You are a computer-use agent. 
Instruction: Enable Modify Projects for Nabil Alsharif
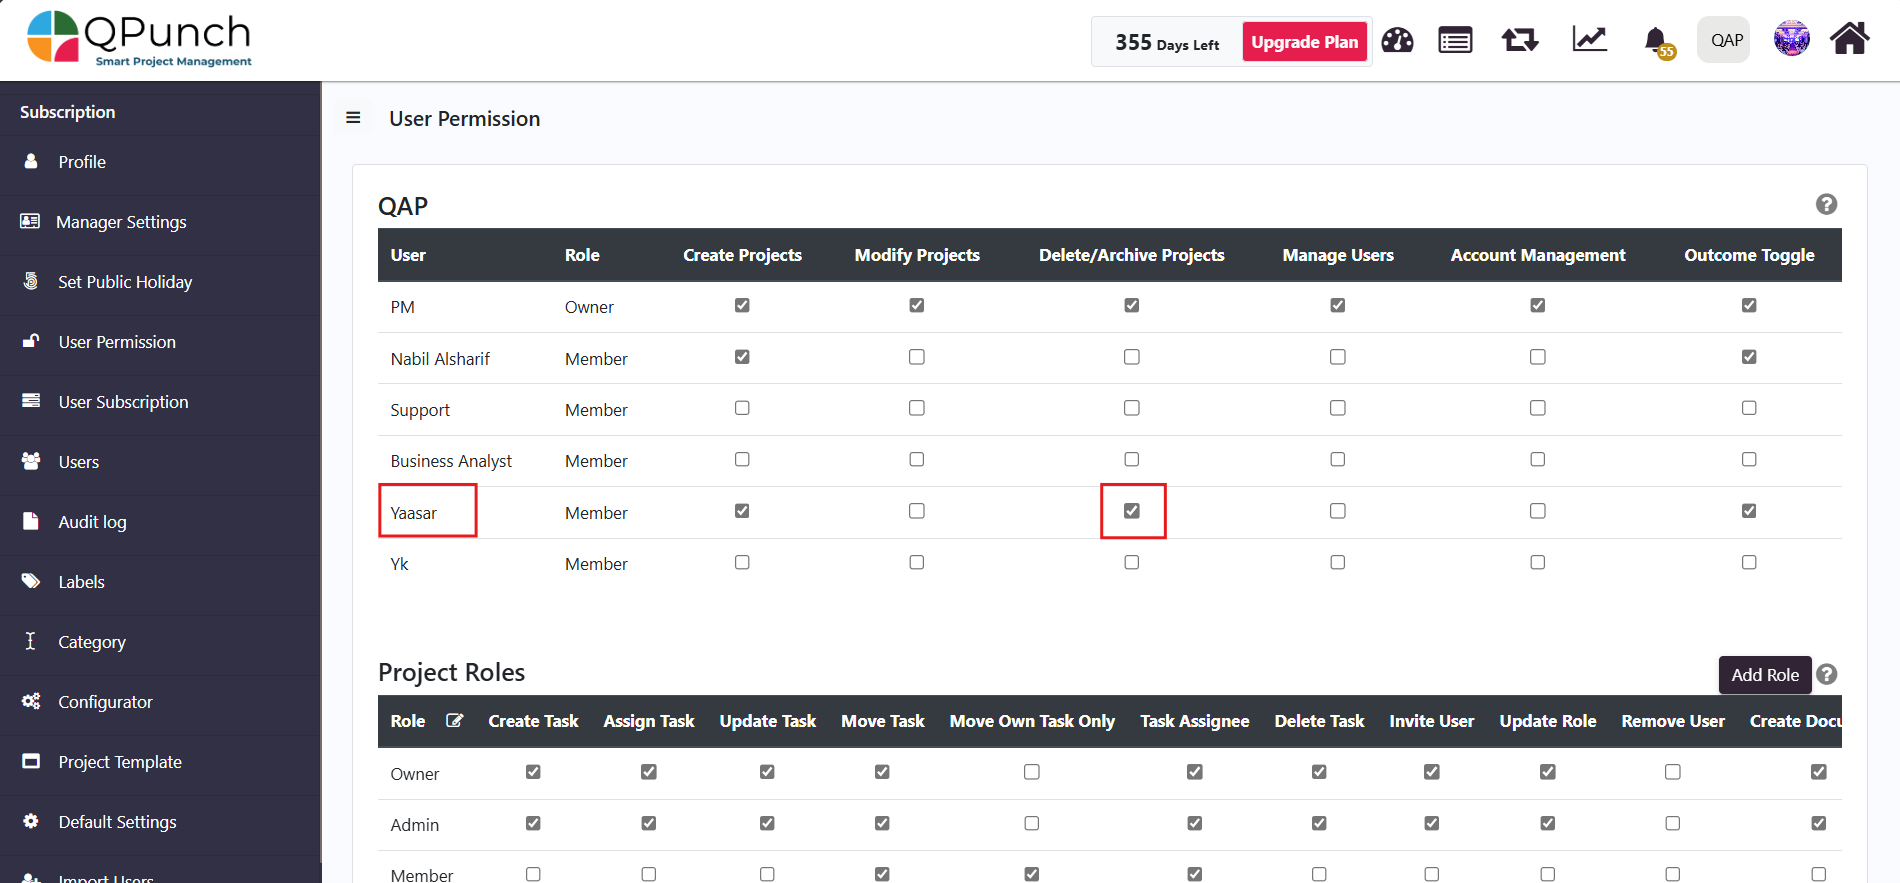pos(916,357)
